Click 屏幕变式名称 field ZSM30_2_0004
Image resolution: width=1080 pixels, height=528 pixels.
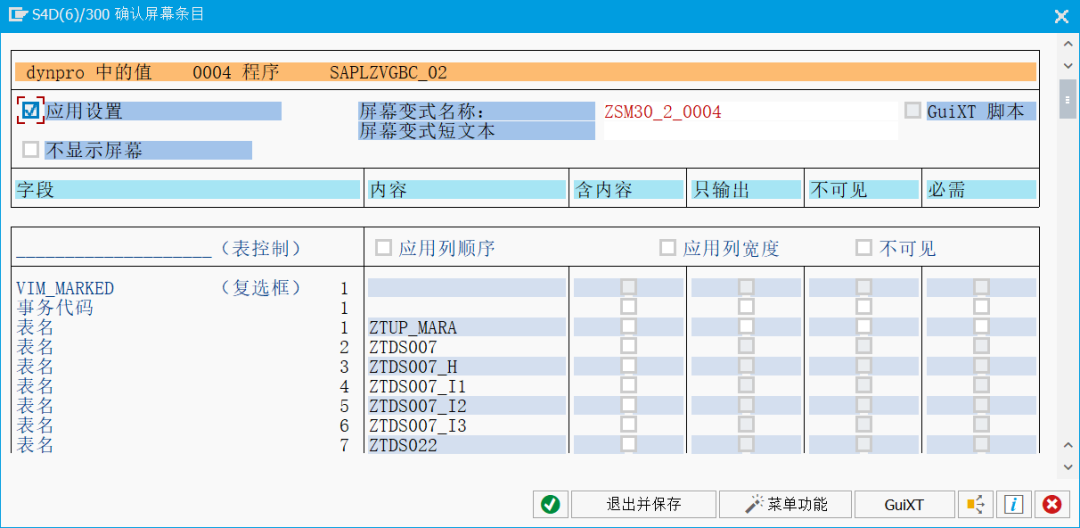point(751,111)
